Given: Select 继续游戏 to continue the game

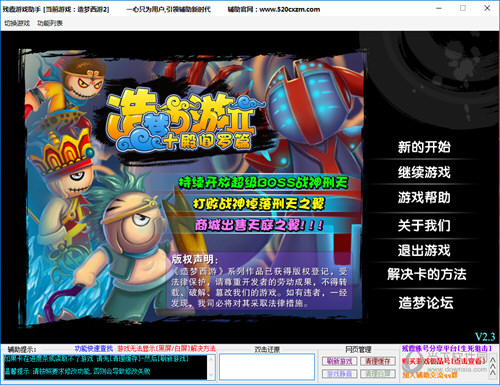Looking at the screenshot, I should pyautogui.click(x=424, y=172).
